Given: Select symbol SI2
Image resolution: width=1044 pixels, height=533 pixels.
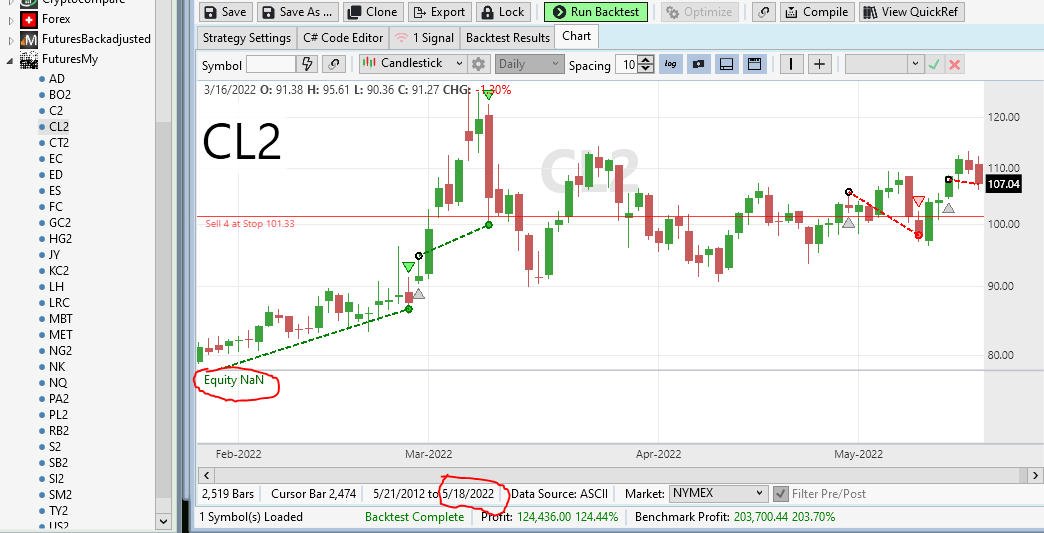Looking at the screenshot, I should coord(57,478).
